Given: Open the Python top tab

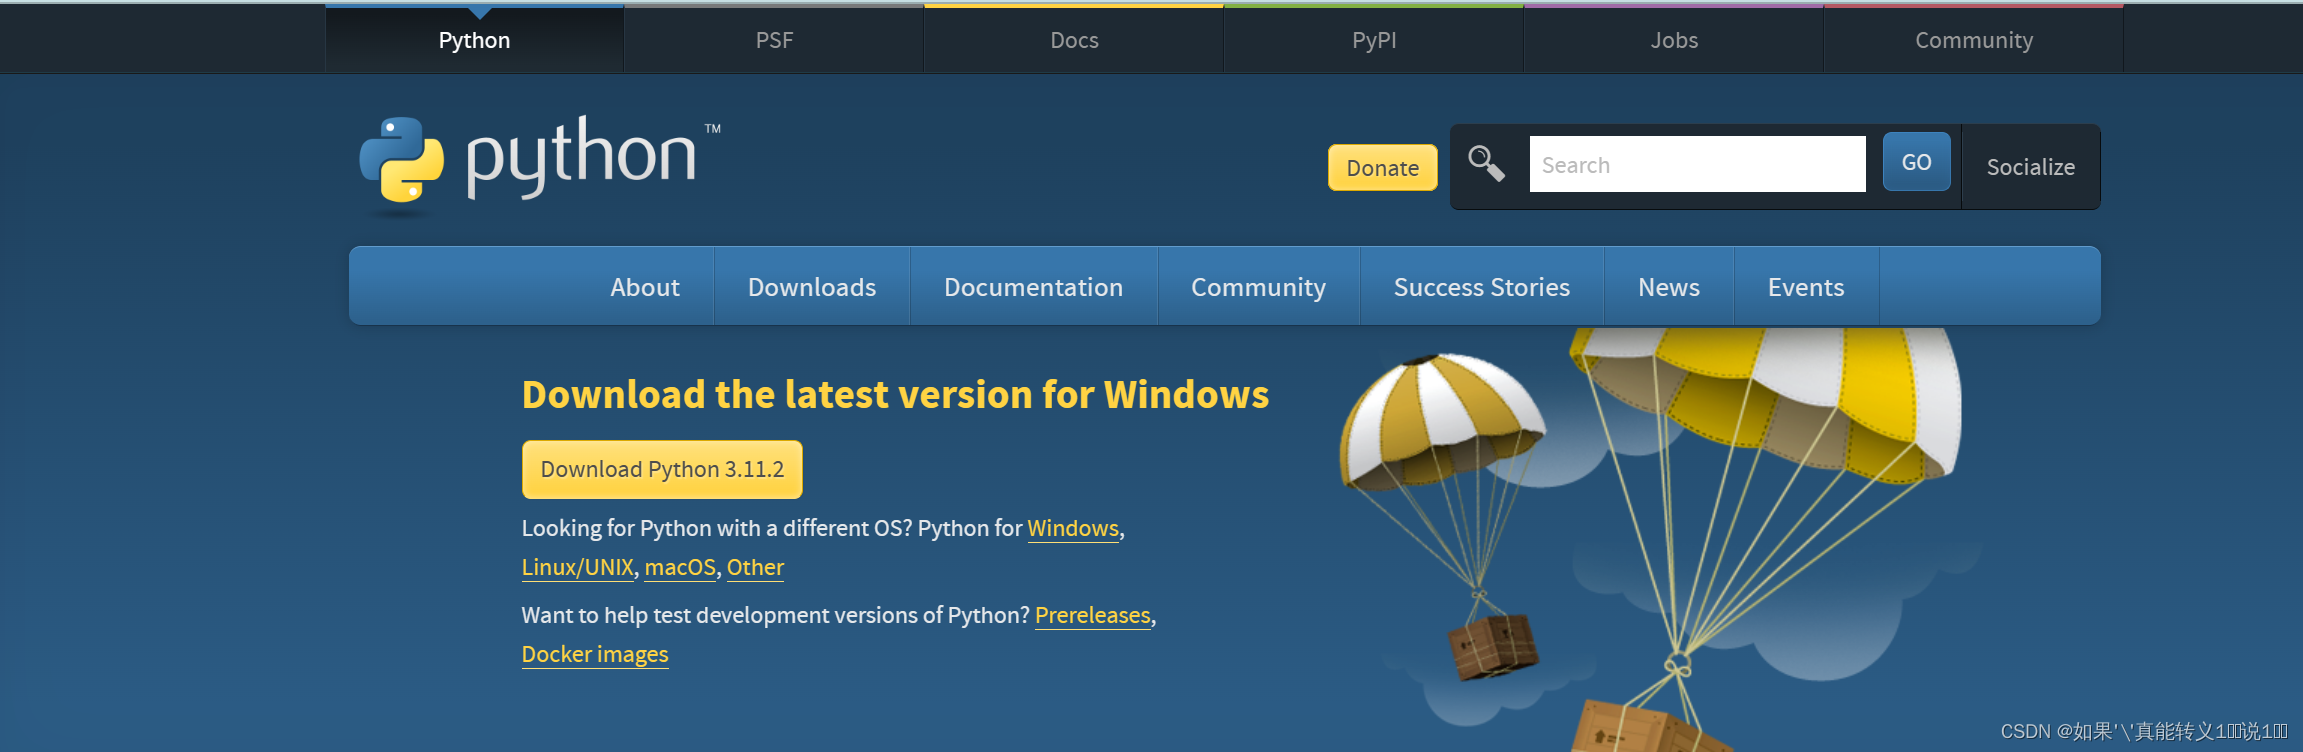Looking at the screenshot, I should (474, 40).
